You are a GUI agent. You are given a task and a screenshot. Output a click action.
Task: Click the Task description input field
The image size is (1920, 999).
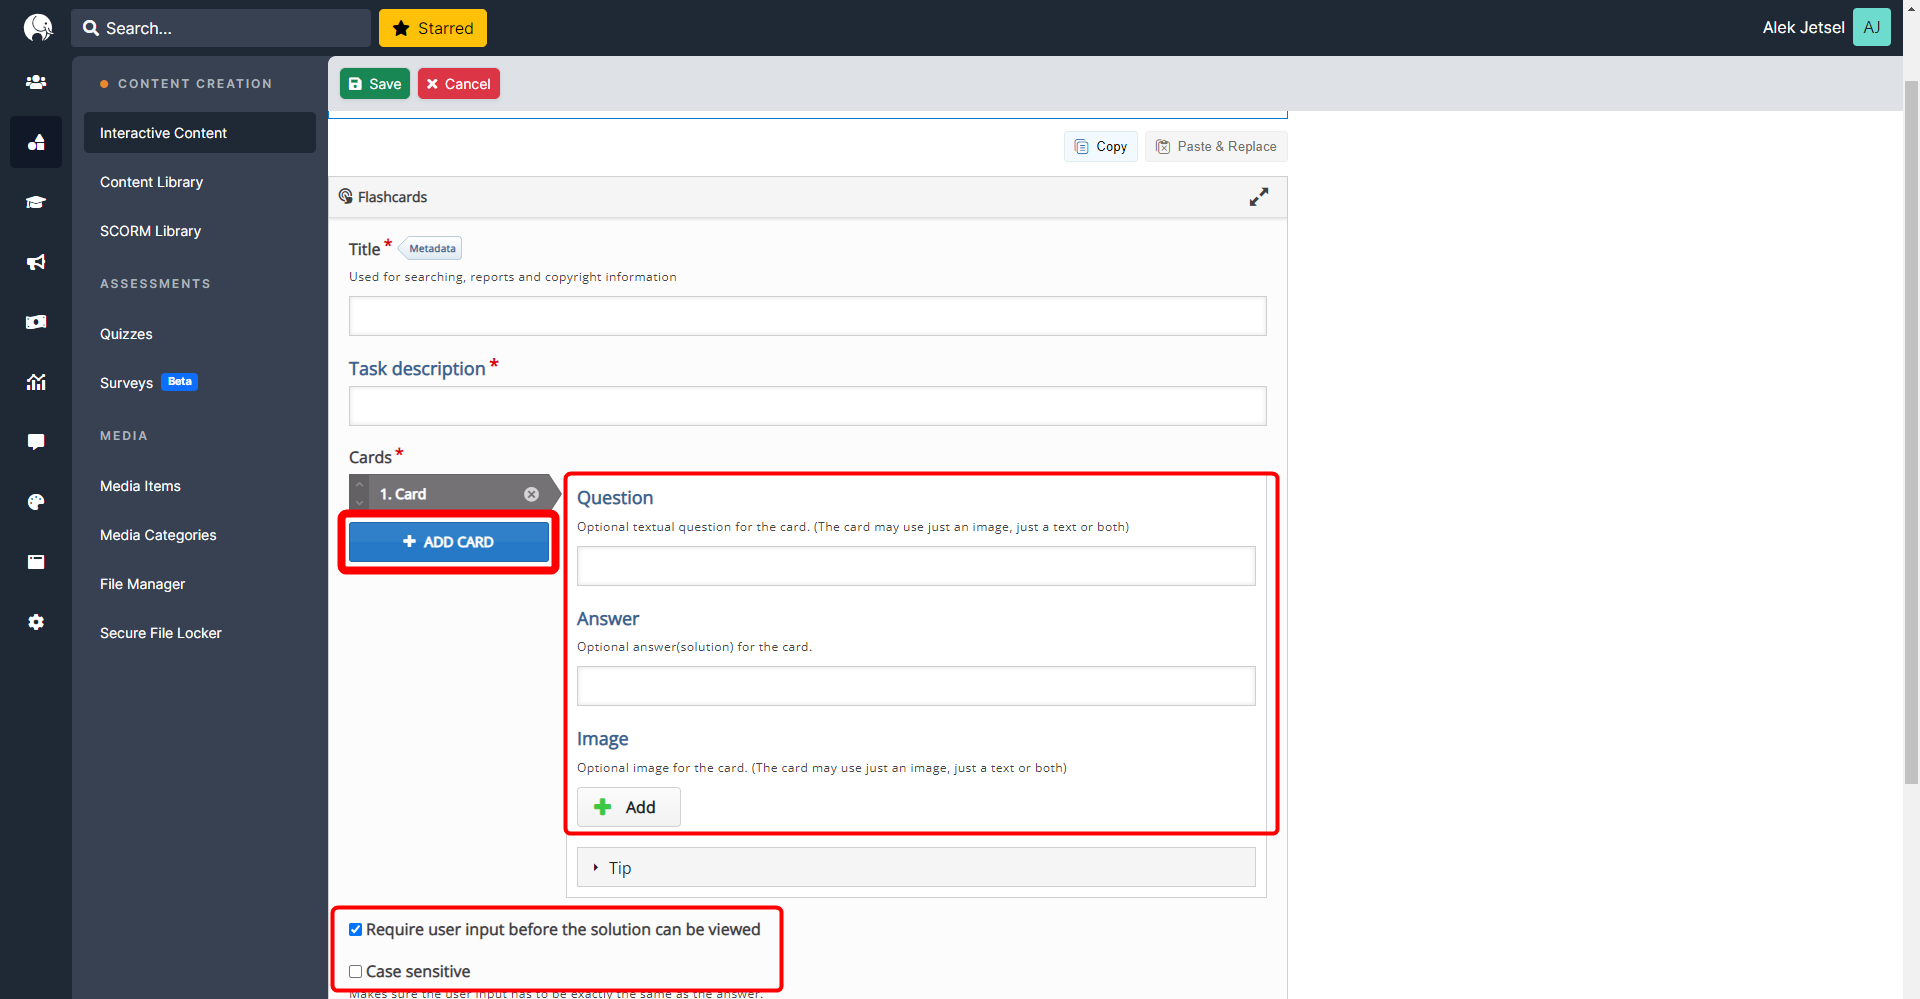point(807,406)
